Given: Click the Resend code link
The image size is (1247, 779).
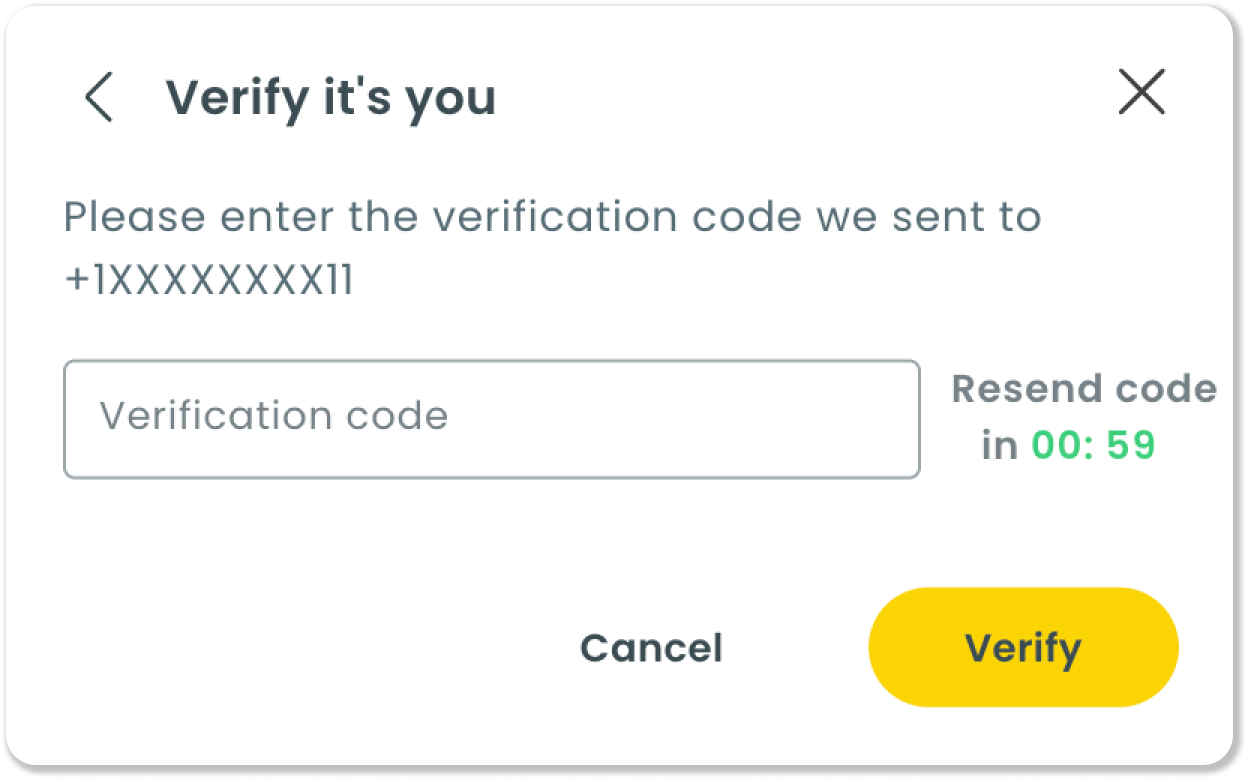Looking at the screenshot, I should pos(1084,389).
